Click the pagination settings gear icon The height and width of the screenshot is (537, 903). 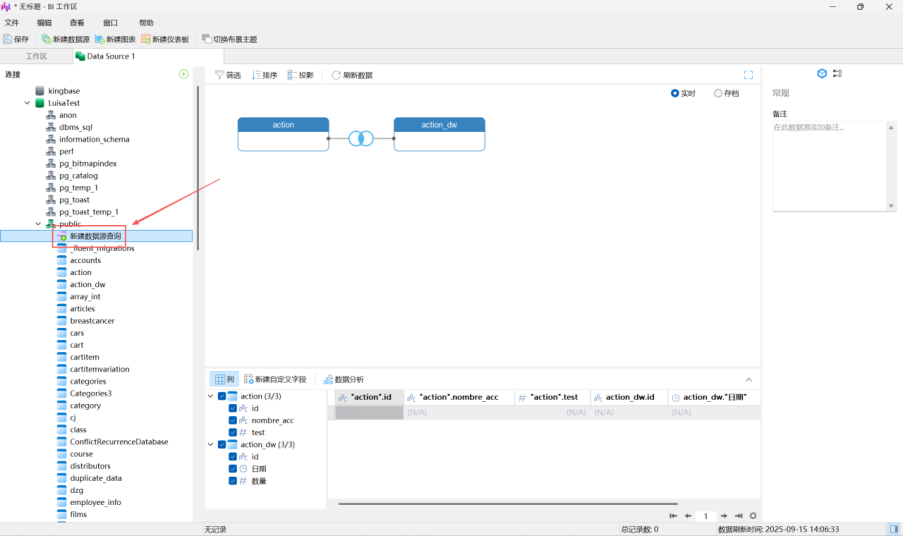pos(753,516)
